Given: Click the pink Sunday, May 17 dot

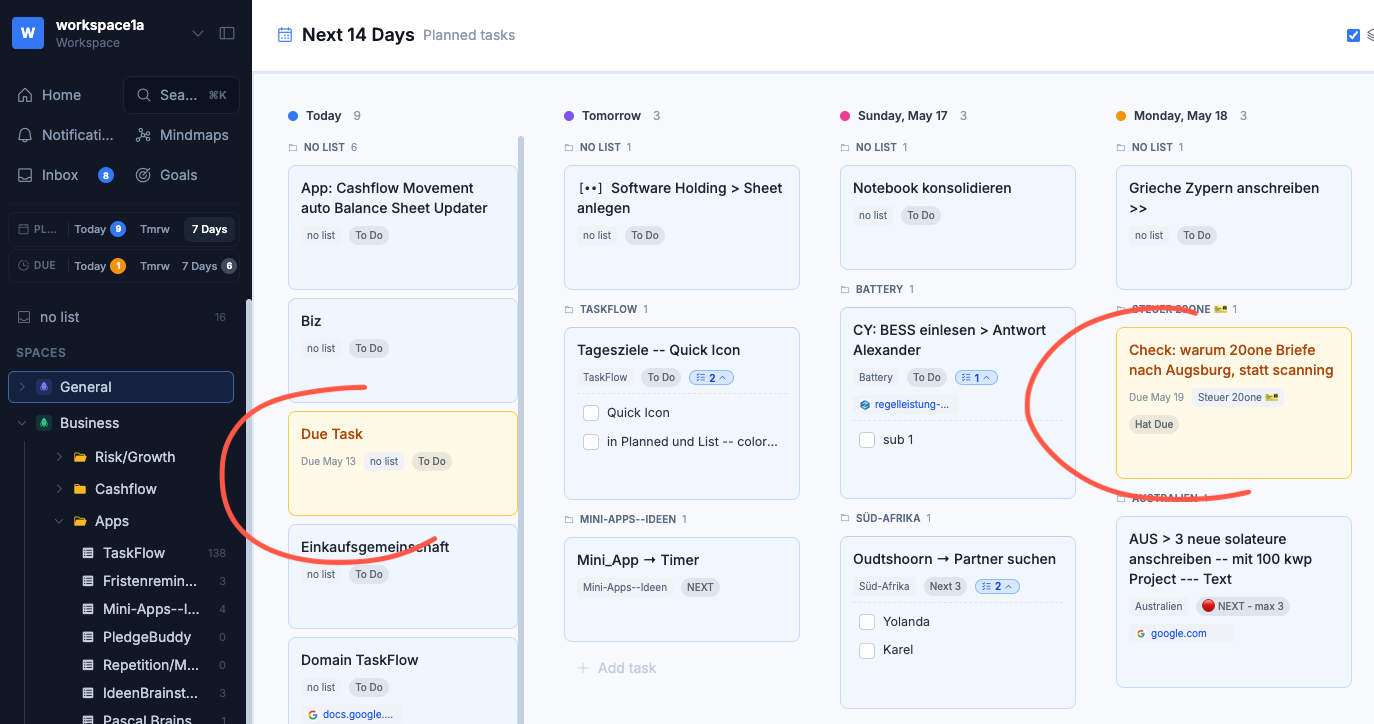Looking at the screenshot, I should (x=845, y=116).
